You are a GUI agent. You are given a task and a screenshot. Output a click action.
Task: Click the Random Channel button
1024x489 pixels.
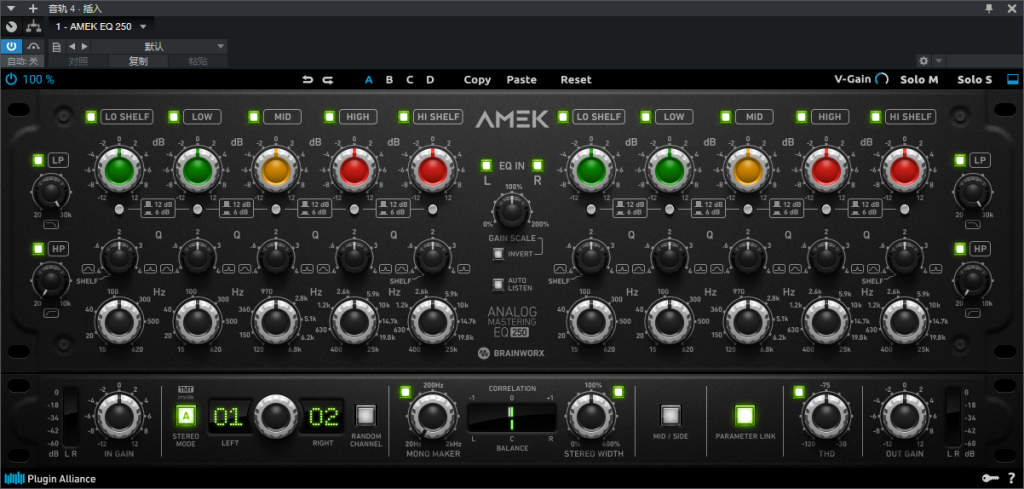[366, 415]
